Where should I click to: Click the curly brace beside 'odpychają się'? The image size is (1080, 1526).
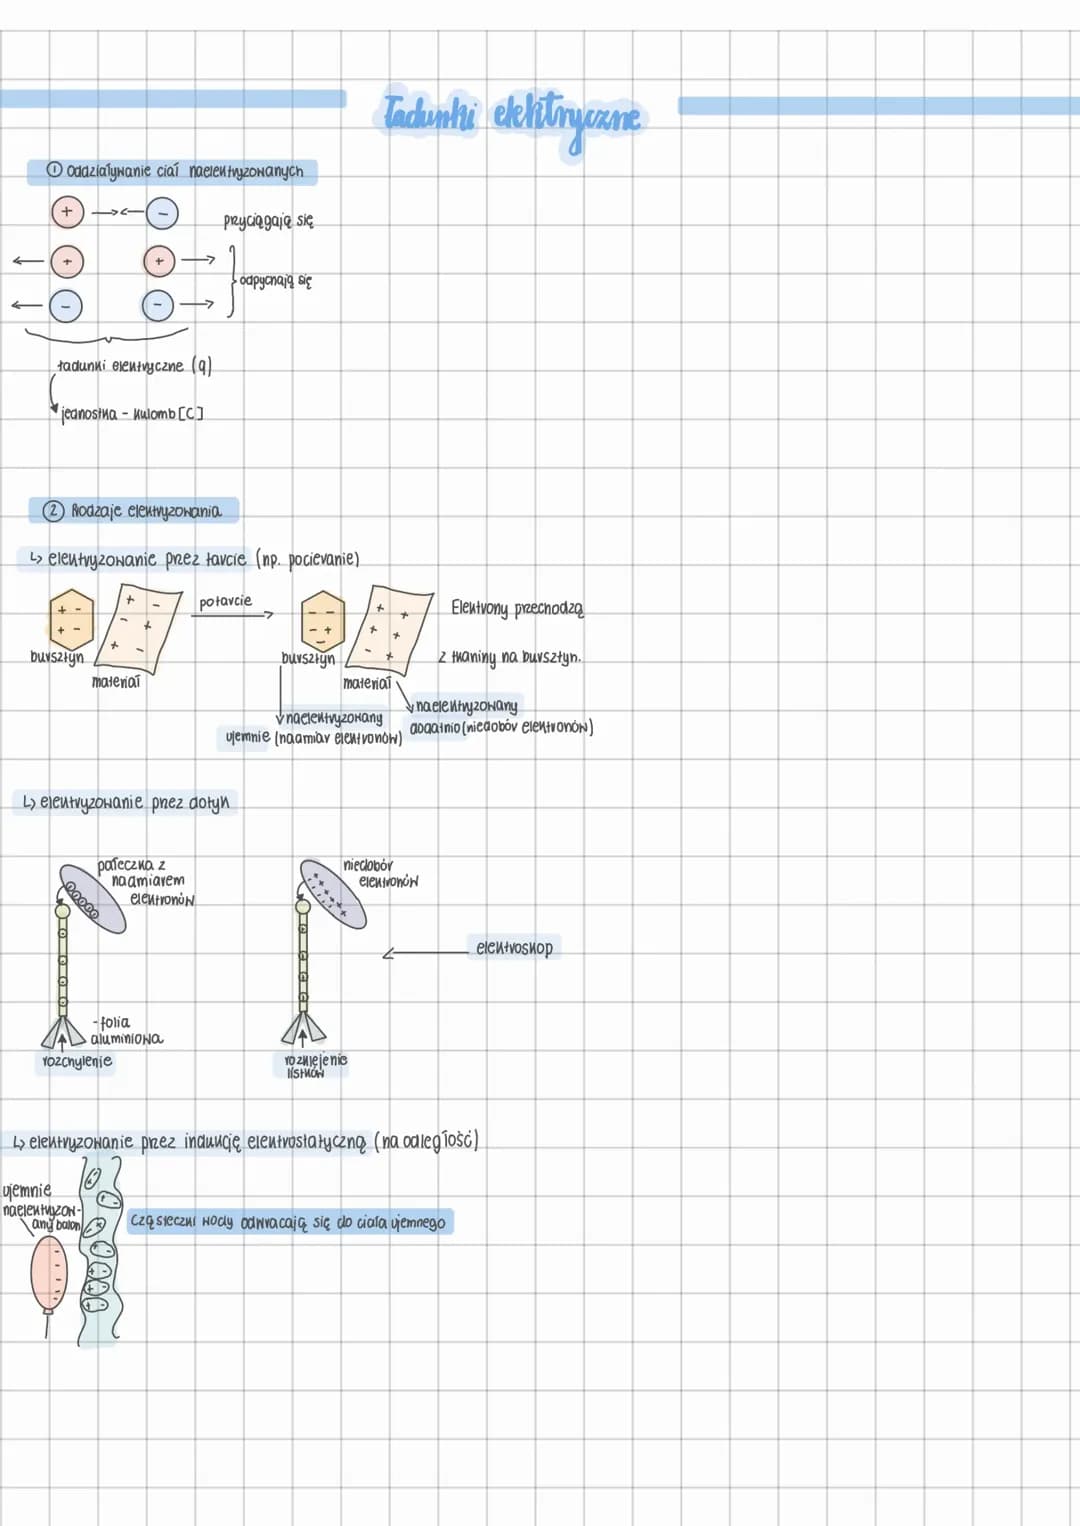click(x=232, y=281)
